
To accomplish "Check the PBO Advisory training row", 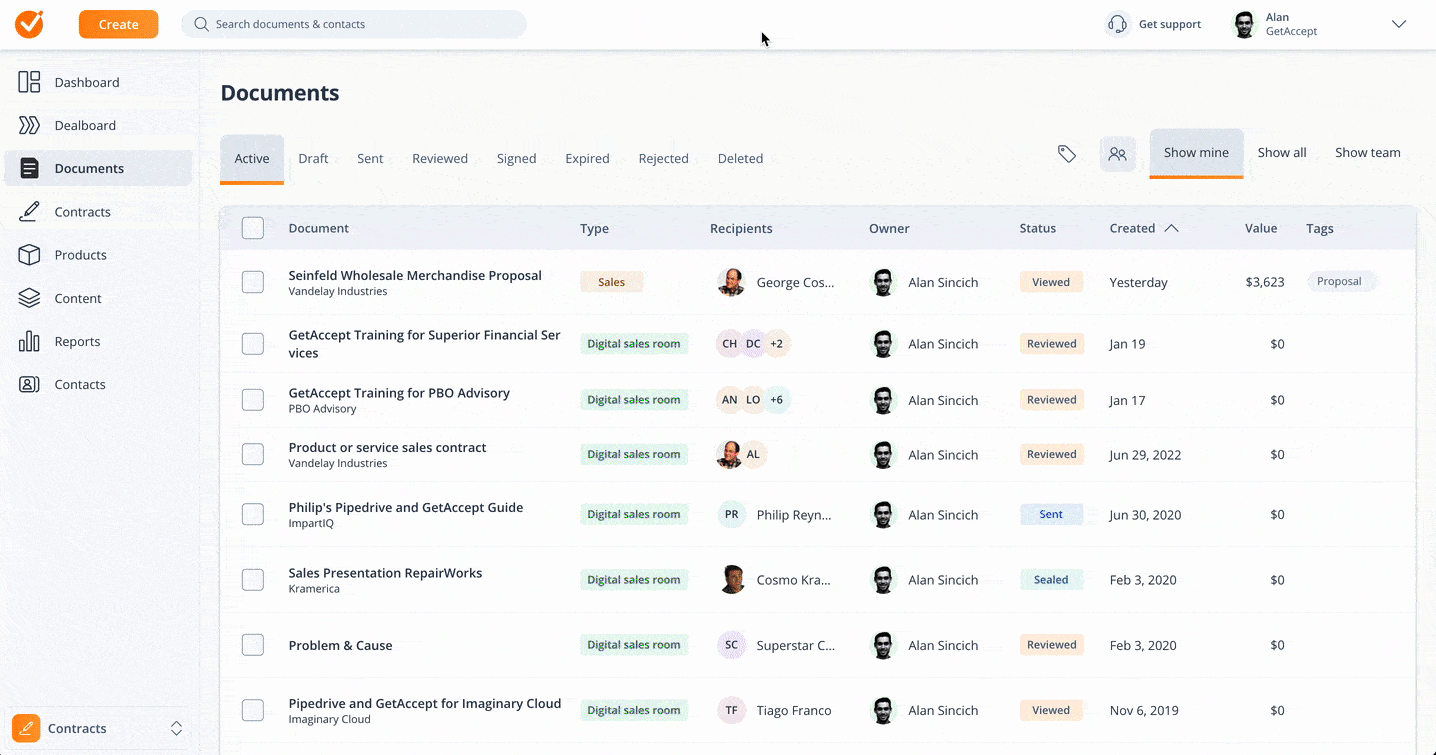I will (x=253, y=400).
